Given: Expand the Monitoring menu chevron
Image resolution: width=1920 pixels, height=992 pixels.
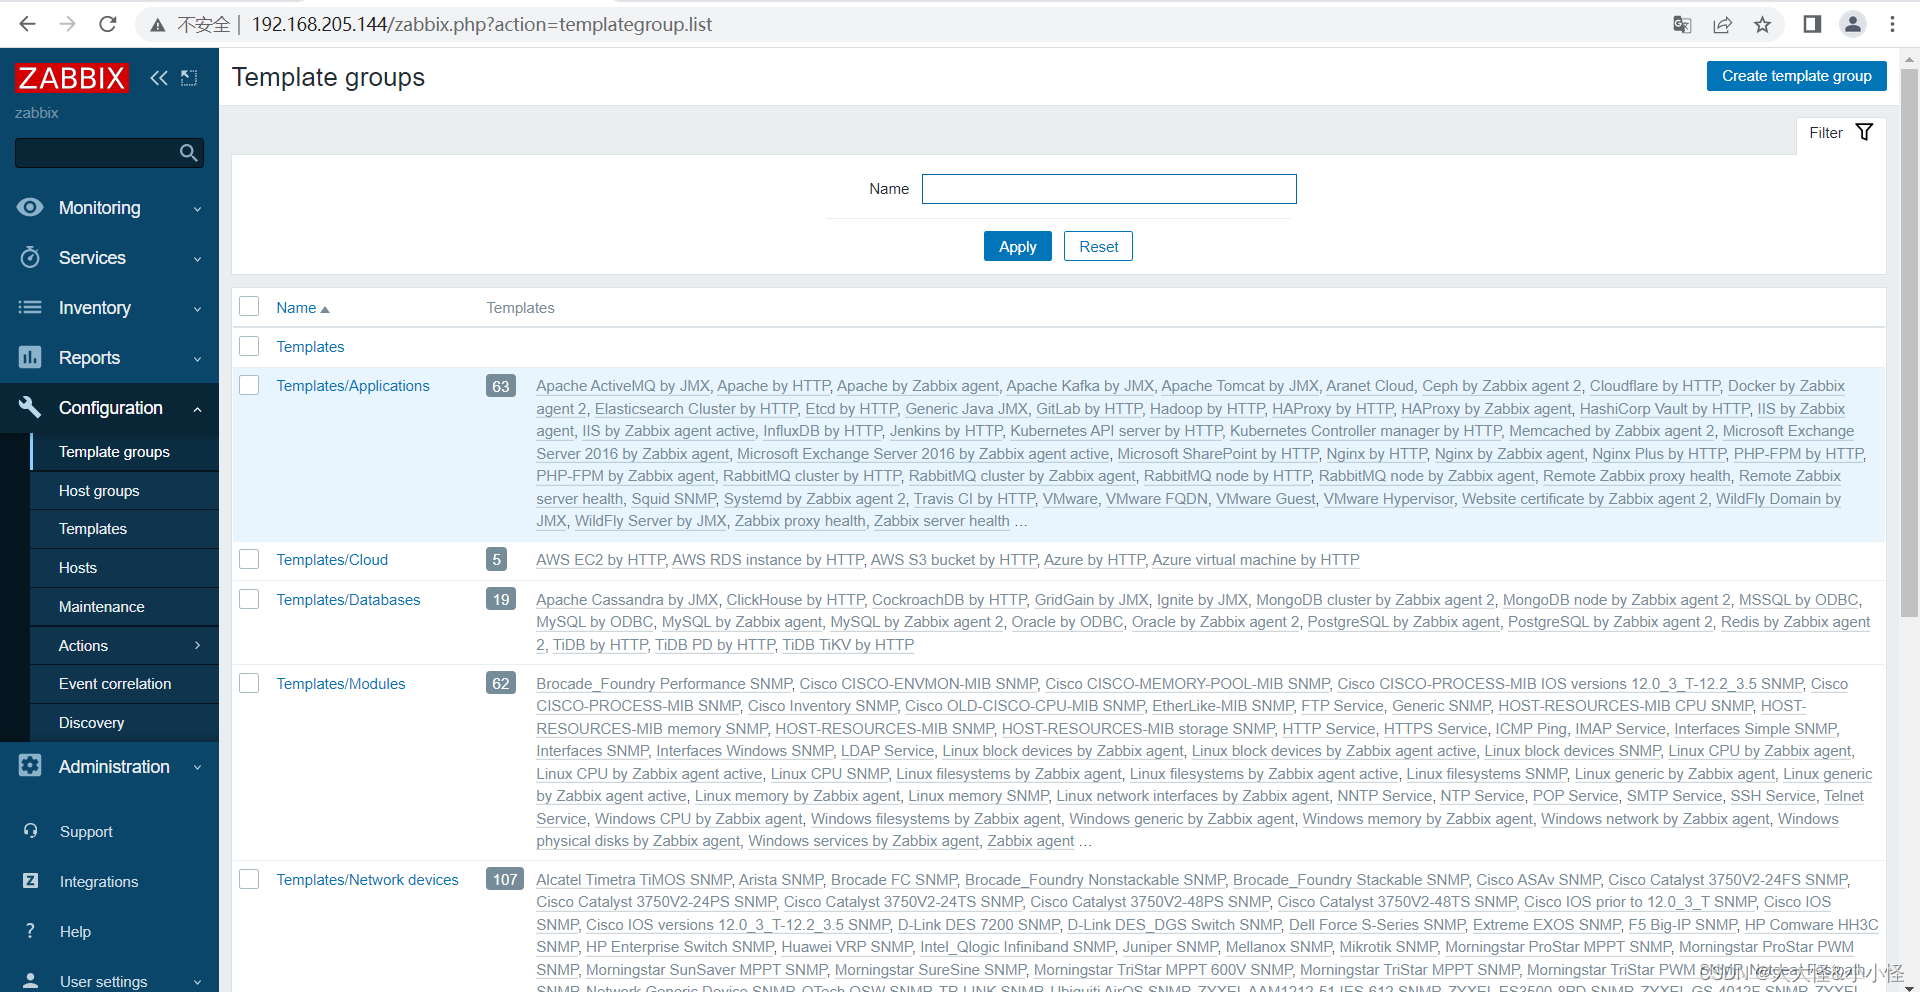Looking at the screenshot, I should tap(197, 209).
